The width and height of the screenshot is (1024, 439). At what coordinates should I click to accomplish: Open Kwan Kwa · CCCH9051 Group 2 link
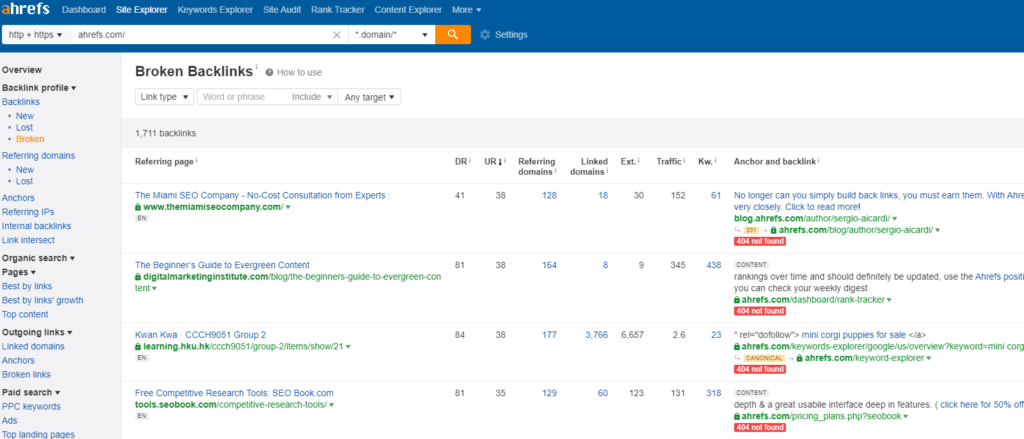(x=200, y=335)
